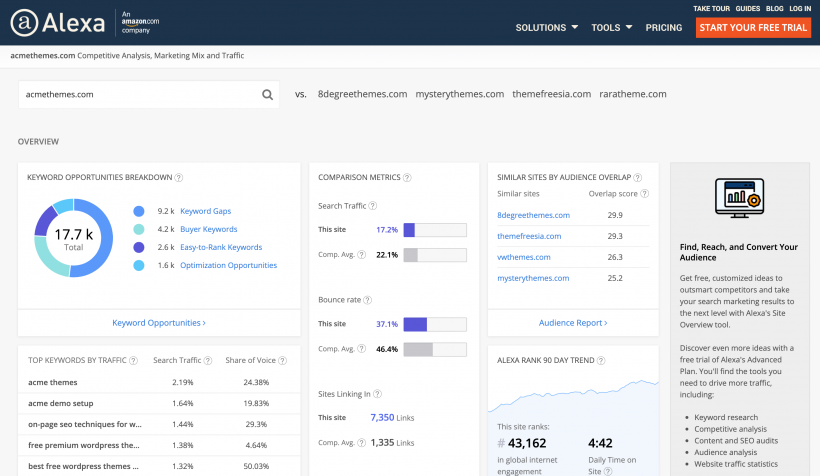Open help icon next to Comparison Metrics
The height and width of the screenshot is (476, 820).
[407, 178]
